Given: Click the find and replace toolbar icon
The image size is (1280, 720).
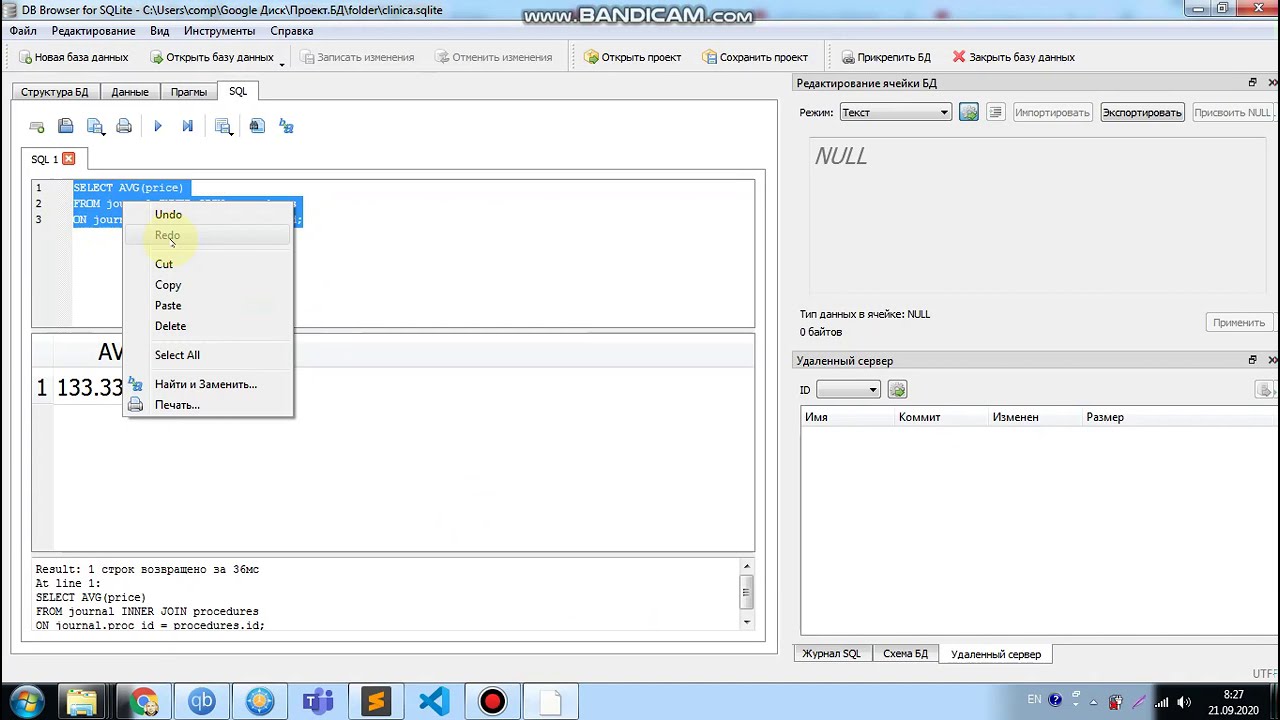Looking at the screenshot, I should (287, 126).
